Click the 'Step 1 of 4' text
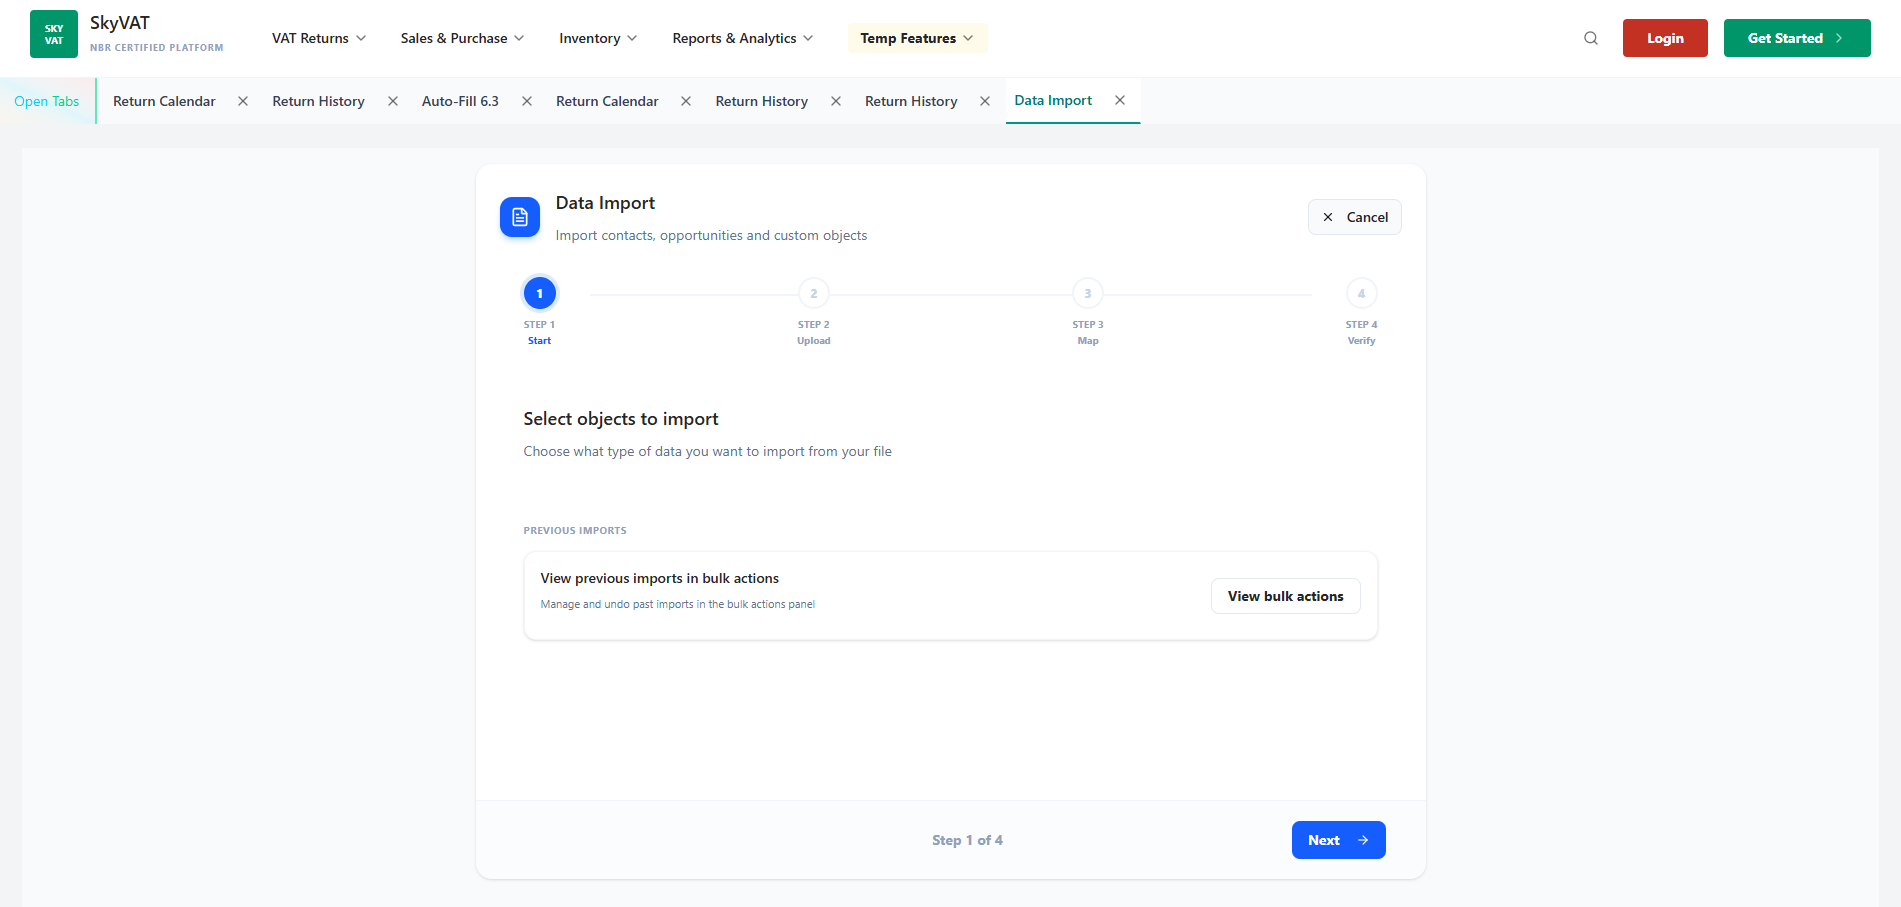The height and width of the screenshot is (907, 1901). 967,840
